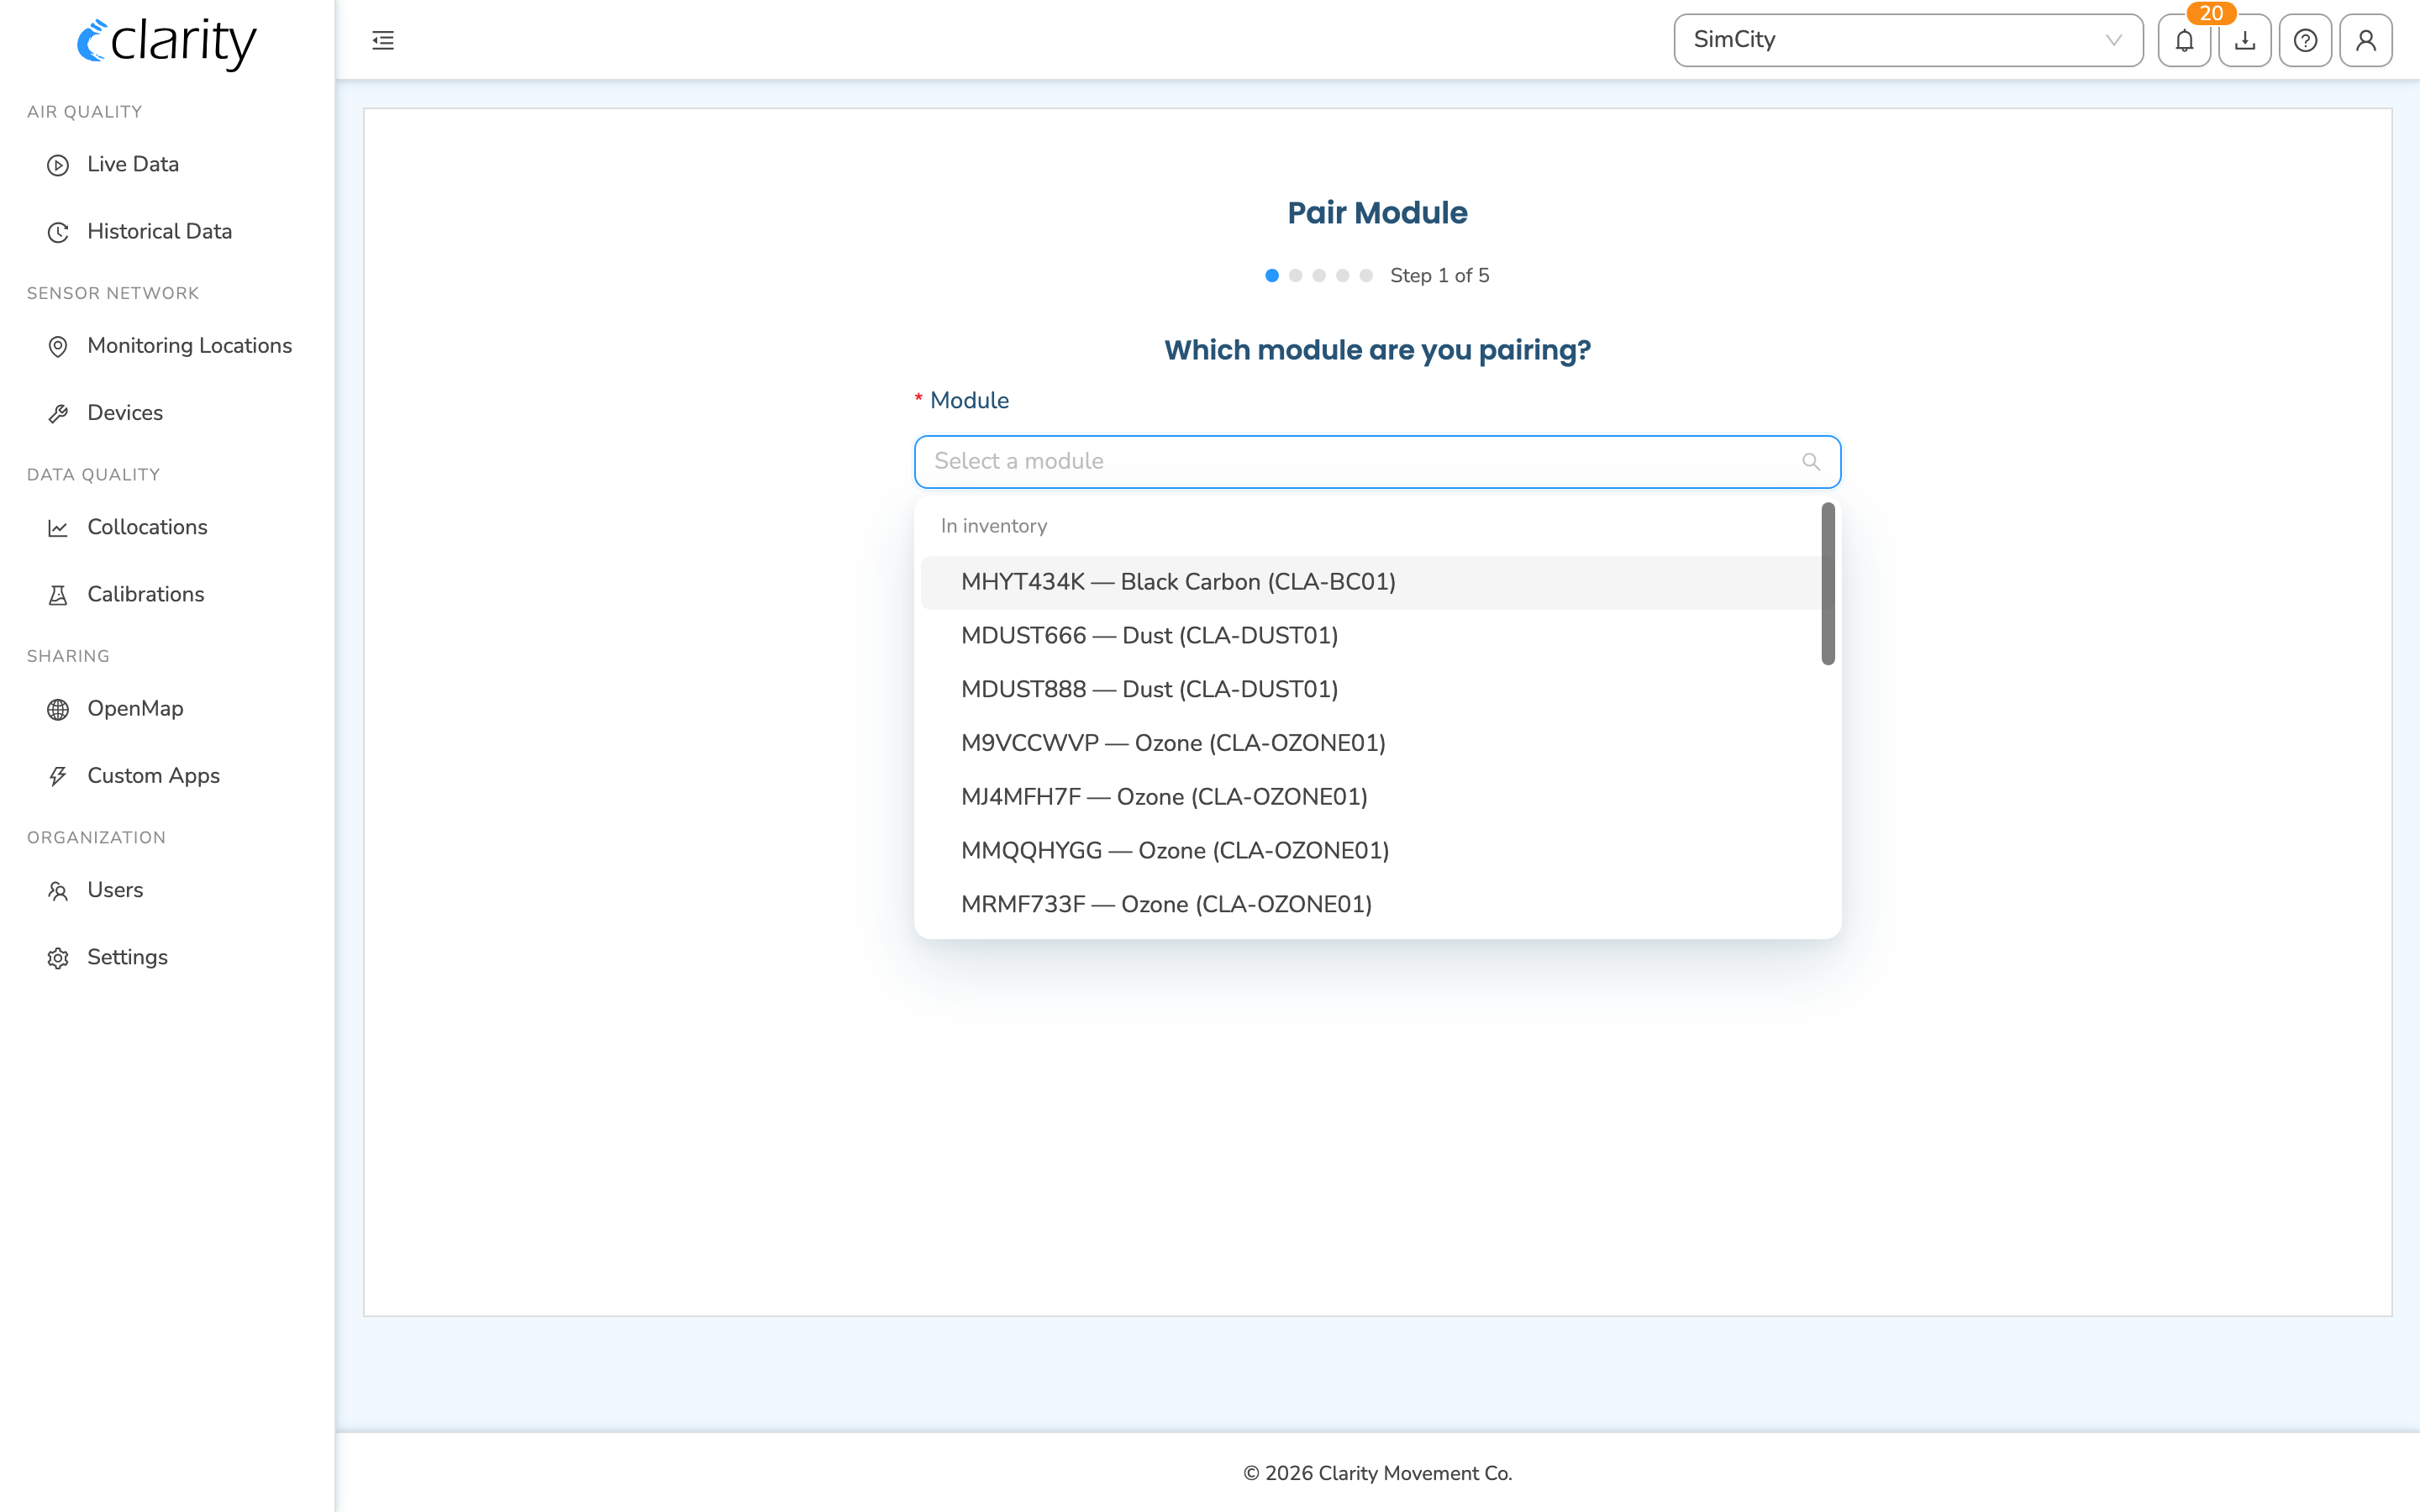
Task: Open the notifications bell
Action: click(2184, 40)
